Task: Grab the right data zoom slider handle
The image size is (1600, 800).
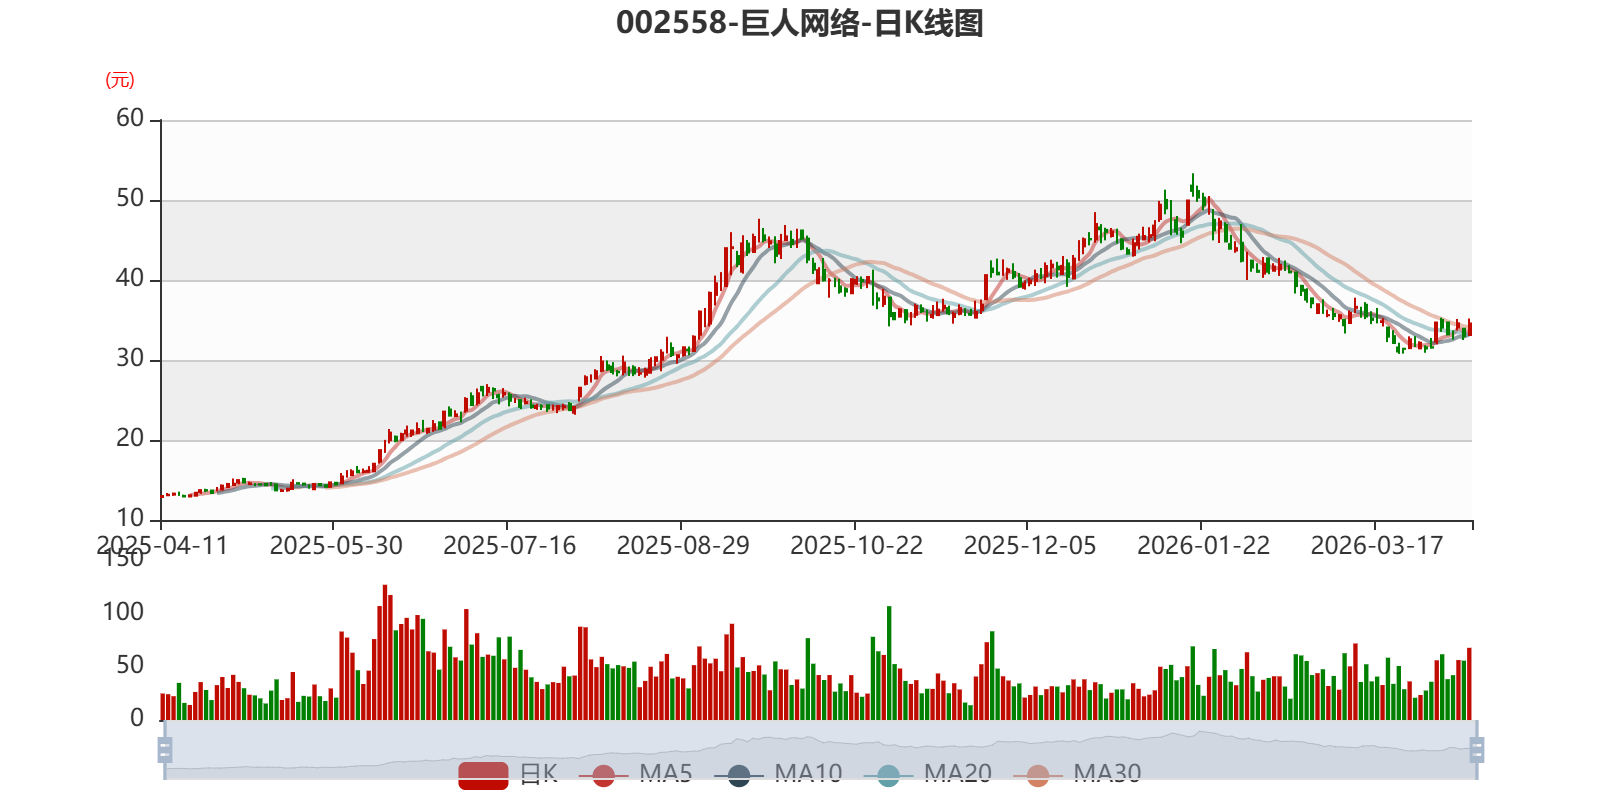Action: 1477,749
